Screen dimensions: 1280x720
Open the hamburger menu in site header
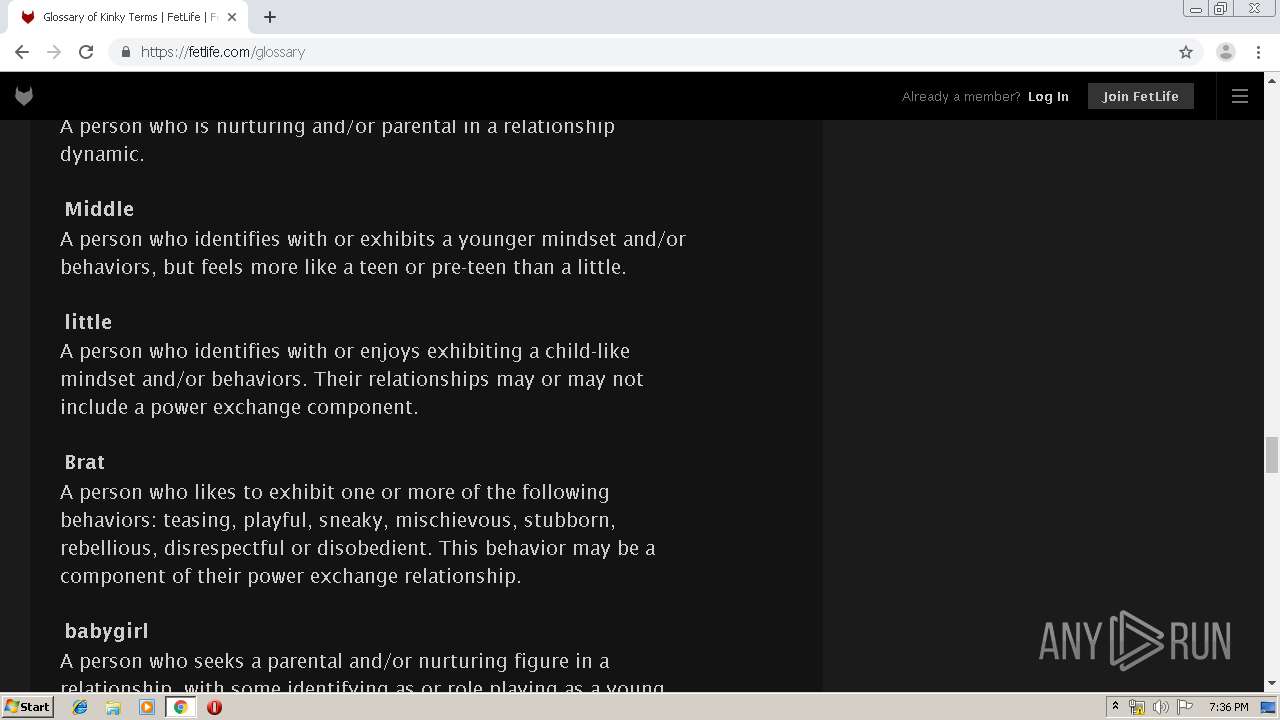[1240, 96]
